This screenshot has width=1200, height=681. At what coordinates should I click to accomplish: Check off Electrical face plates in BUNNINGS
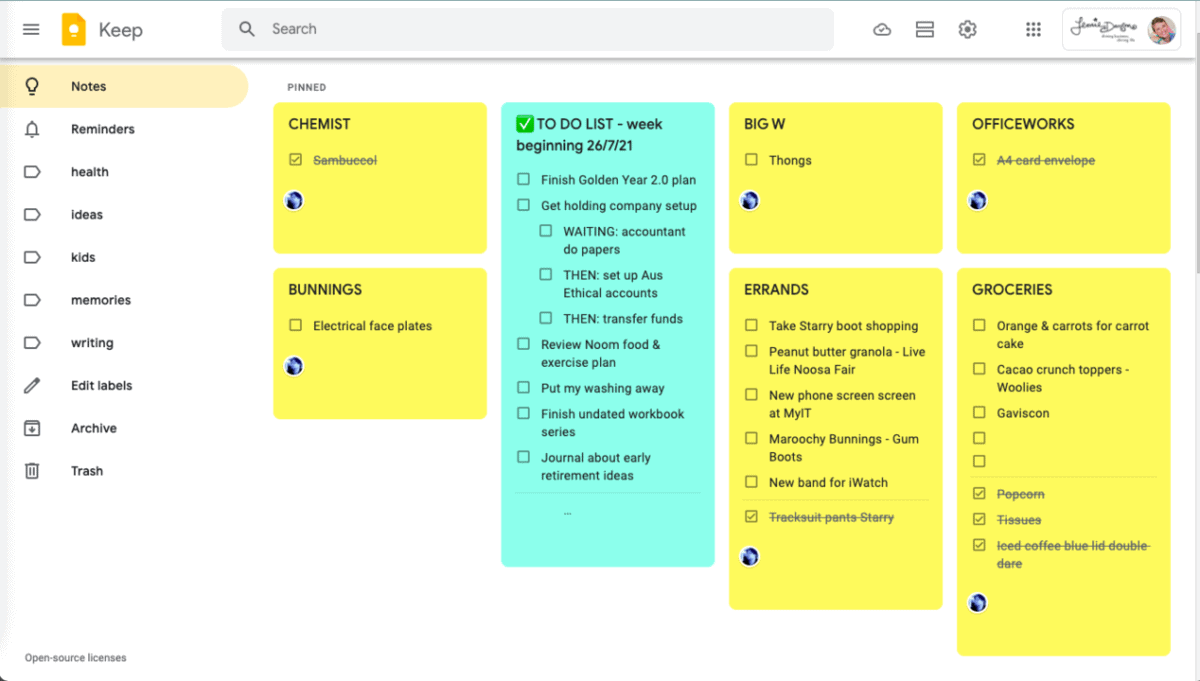point(295,325)
